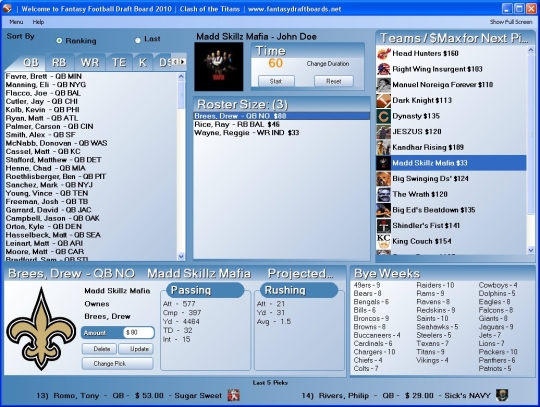Viewport: 540px width, 407px height.
Task: Click the Dynasty team logo icon
Action: tap(383, 116)
